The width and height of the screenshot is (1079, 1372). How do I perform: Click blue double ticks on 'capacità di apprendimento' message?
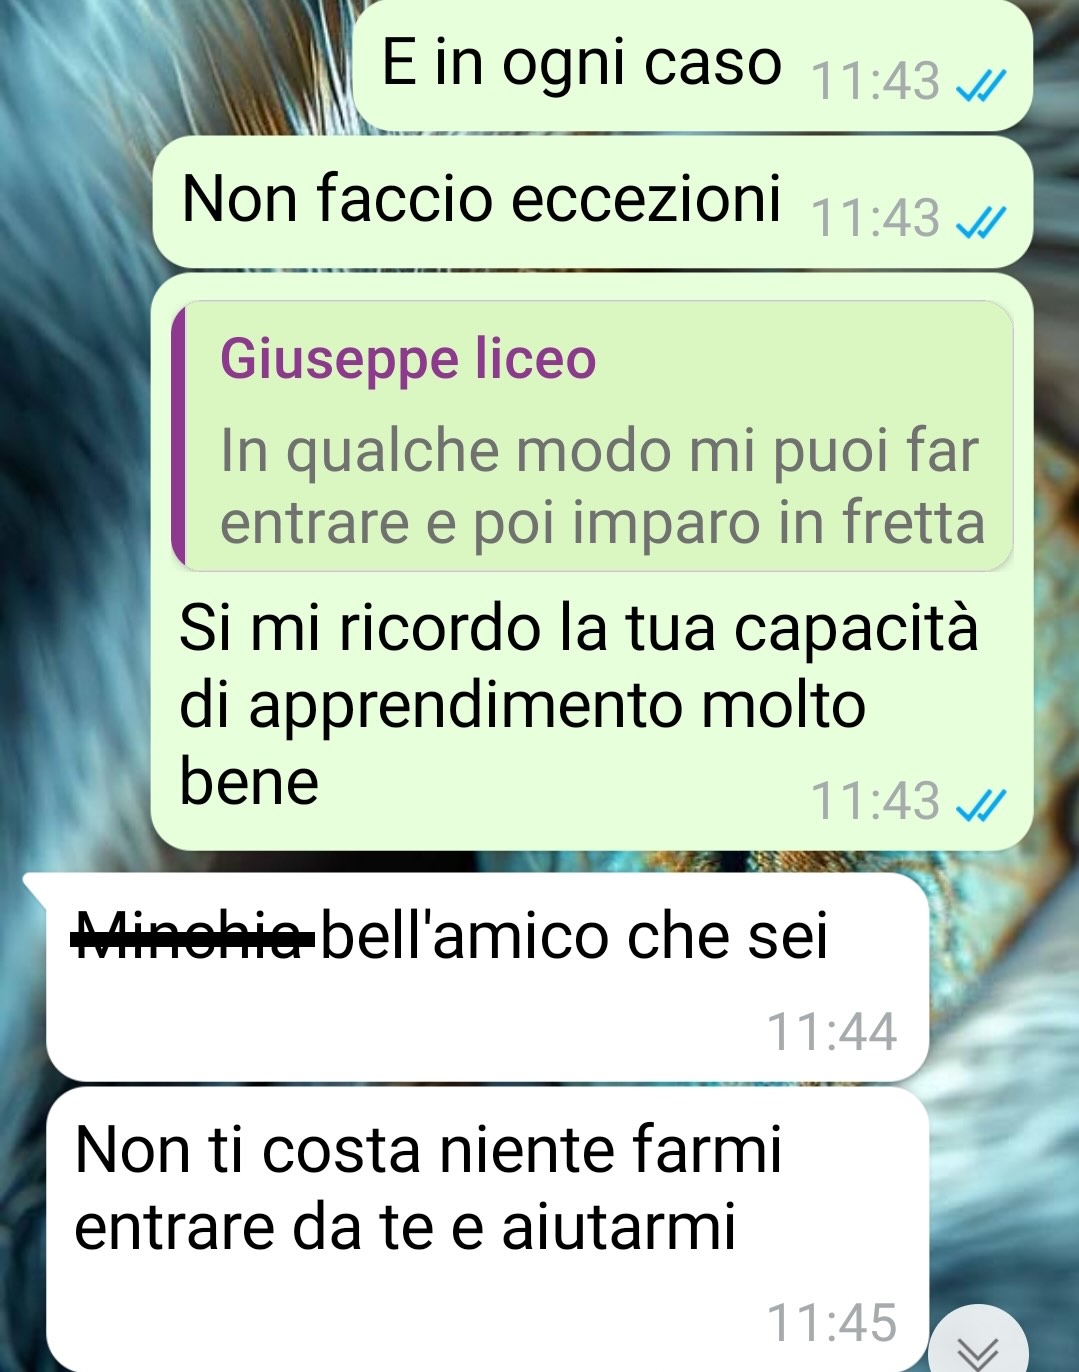[x=981, y=803]
